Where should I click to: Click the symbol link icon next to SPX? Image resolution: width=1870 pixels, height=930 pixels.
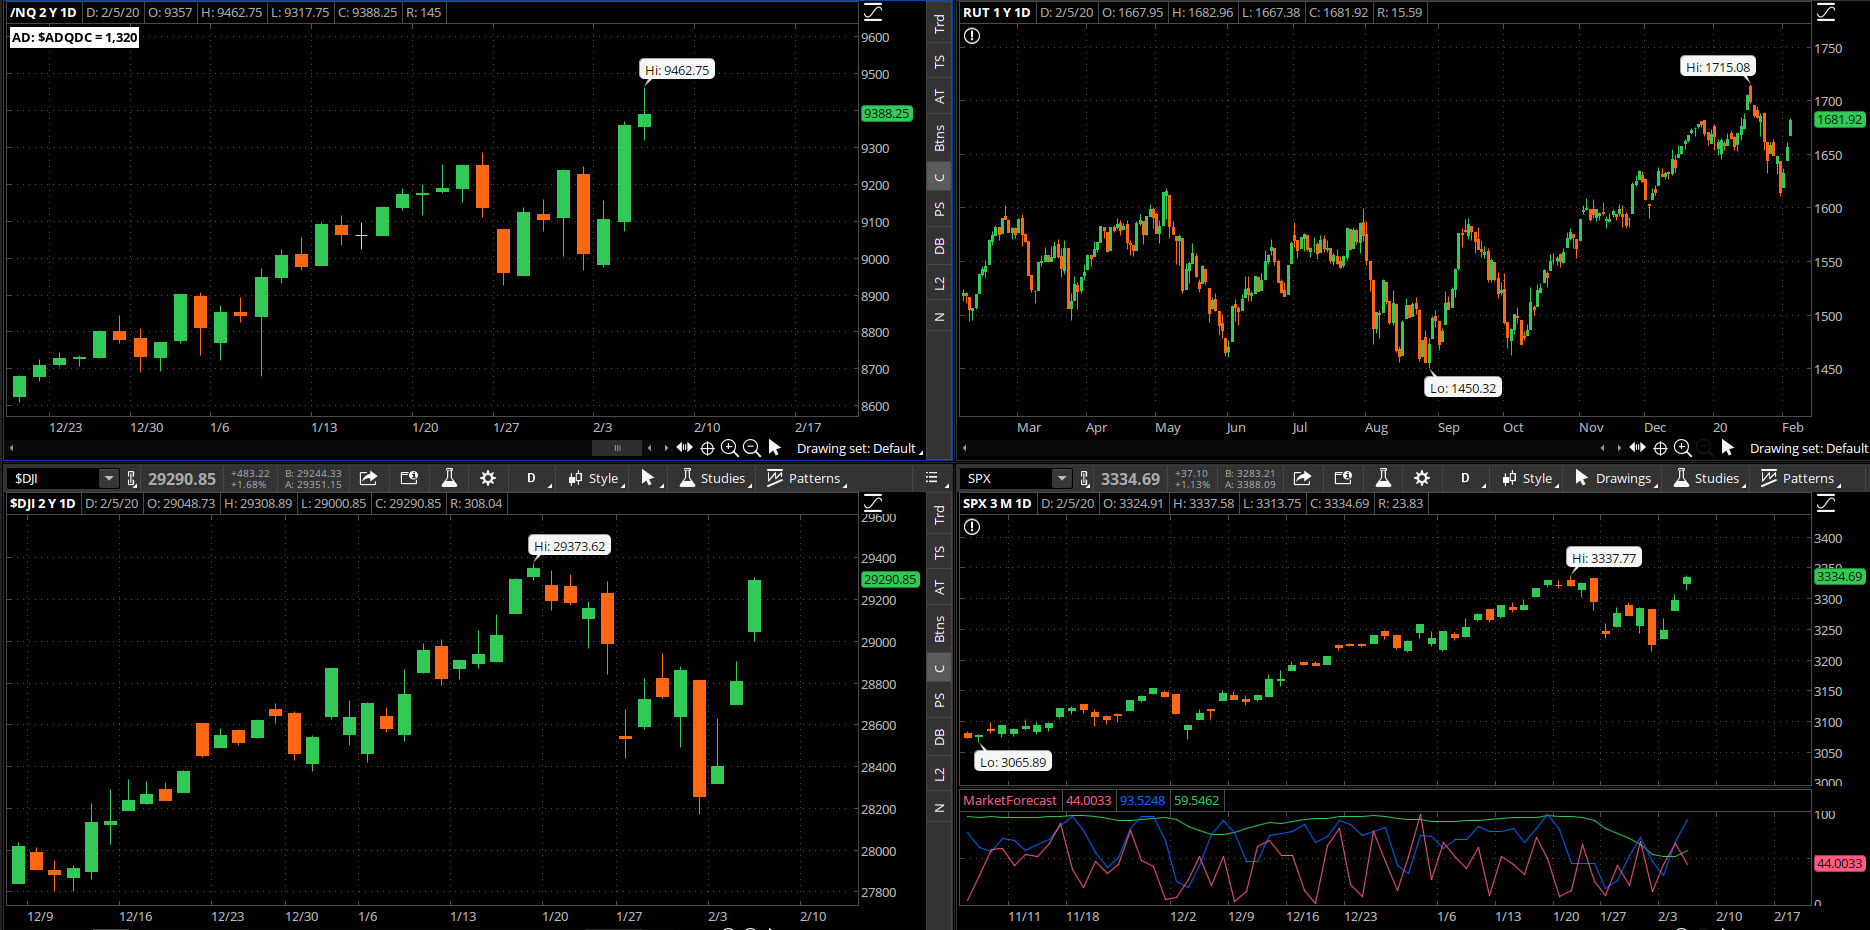(x=1085, y=479)
